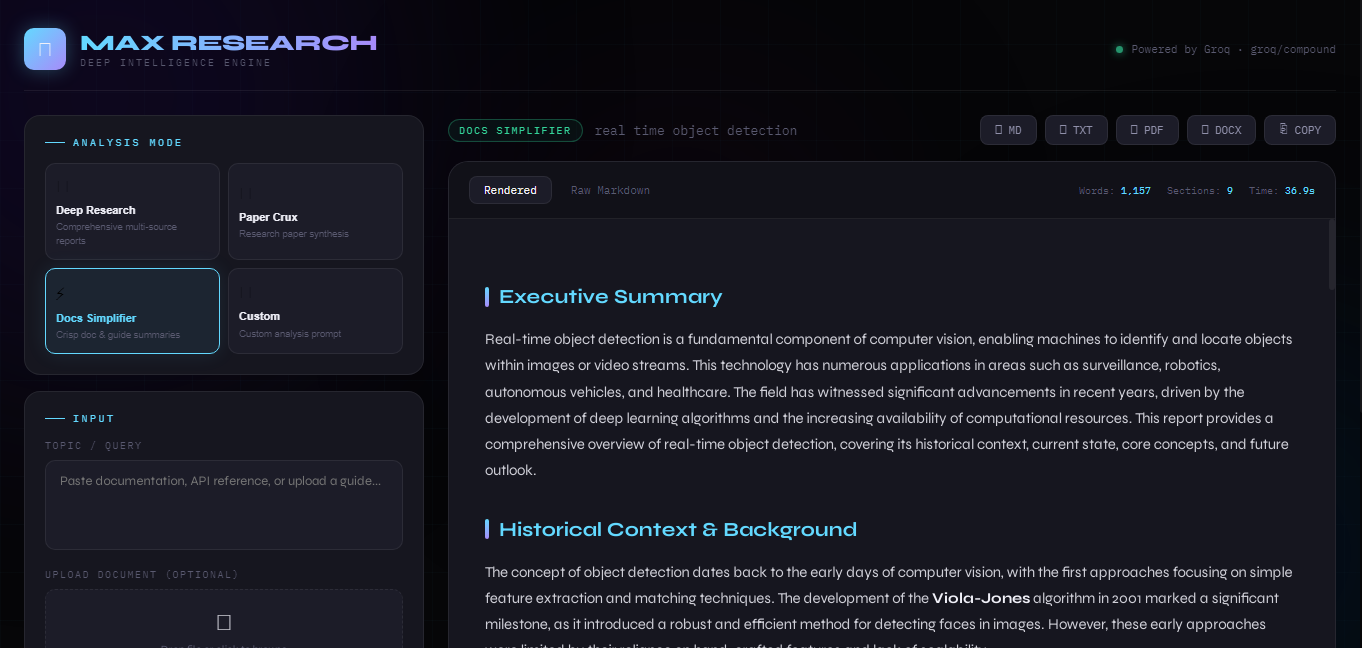Focus the Topic / Query text box
Image resolution: width=1362 pixels, height=648 pixels.
pyautogui.click(x=224, y=504)
